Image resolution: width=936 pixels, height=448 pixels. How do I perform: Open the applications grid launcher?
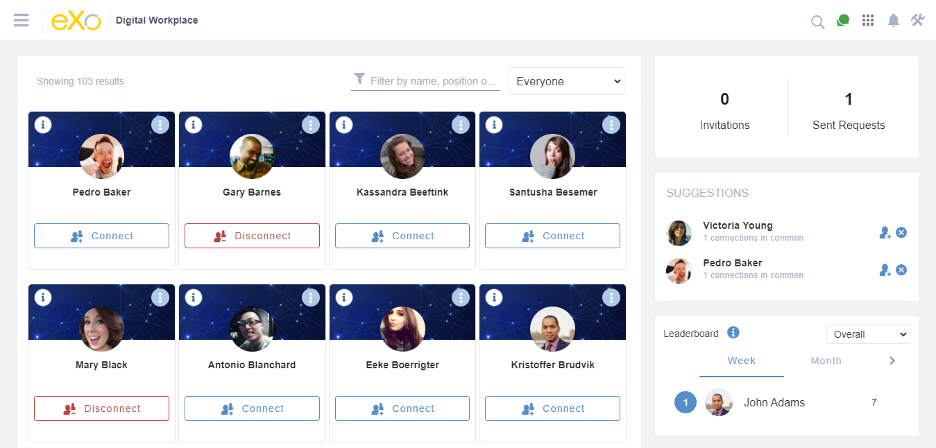[868, 20]
